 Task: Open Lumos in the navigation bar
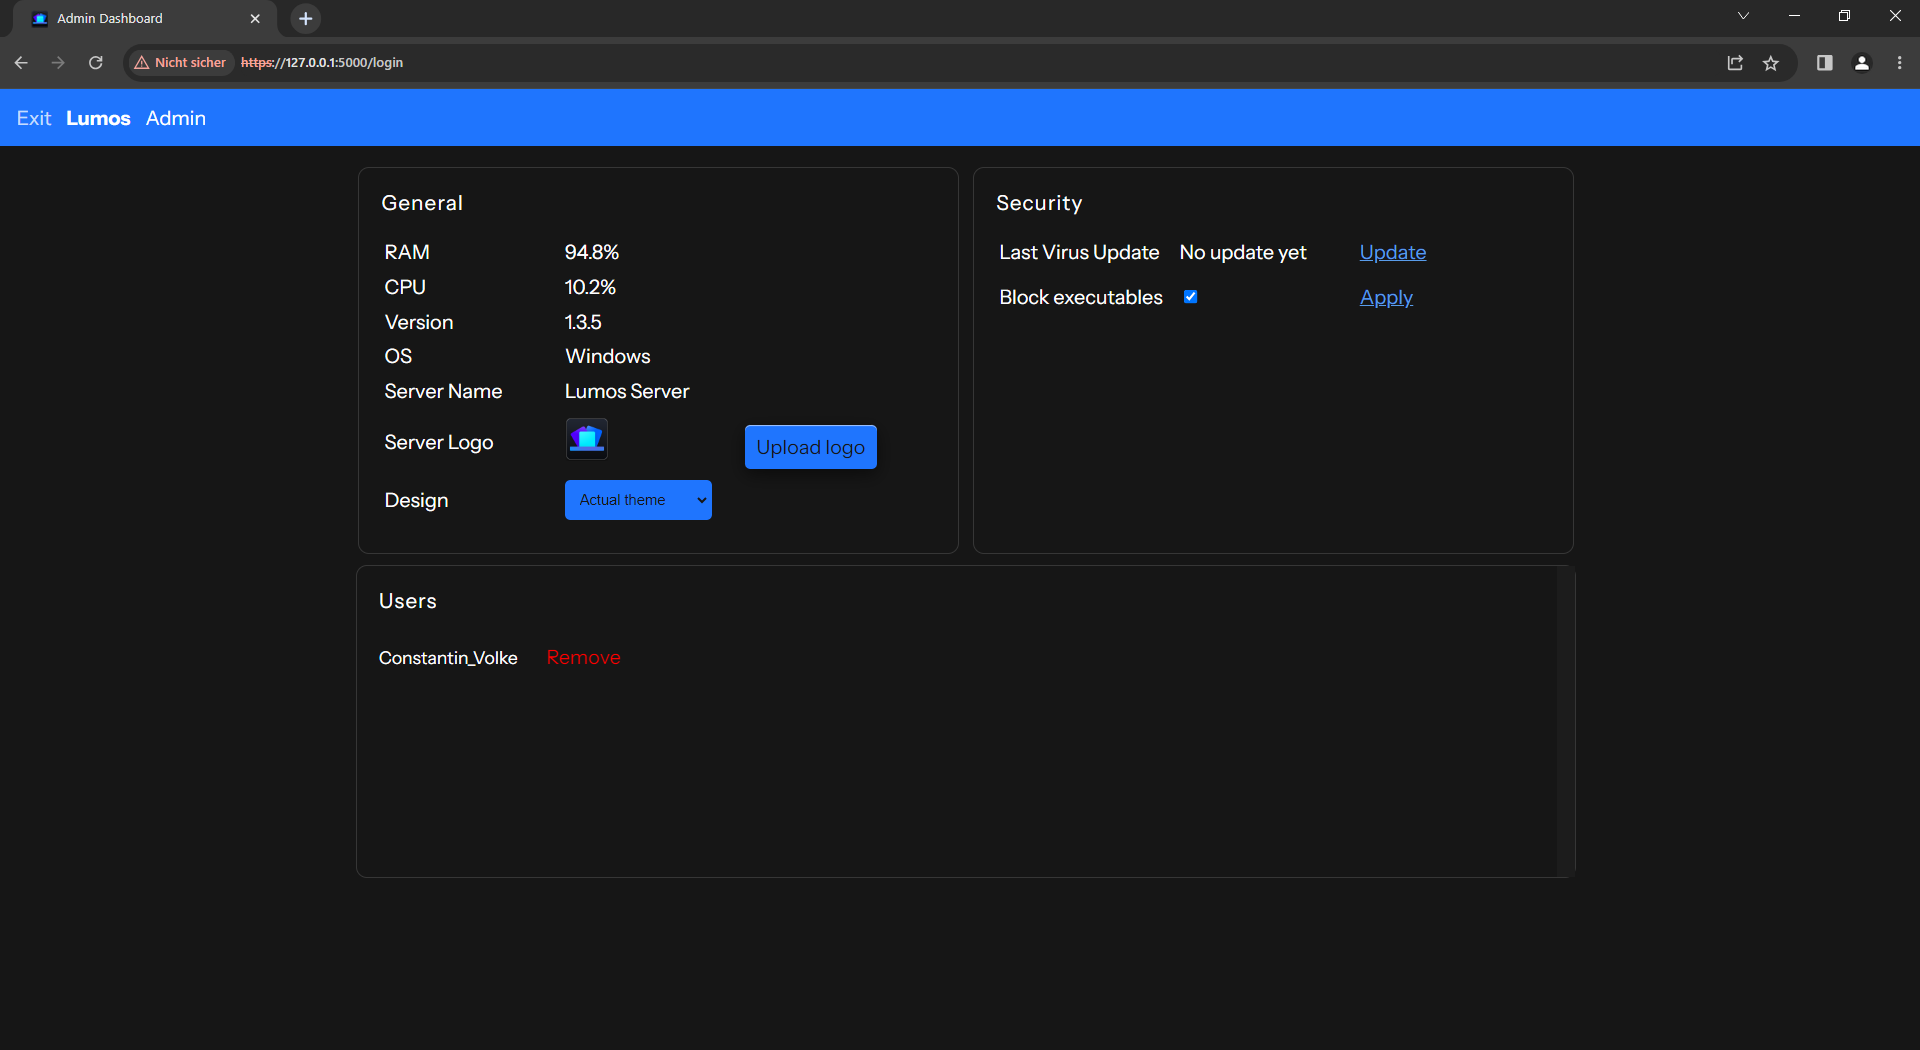coord(98,118)
